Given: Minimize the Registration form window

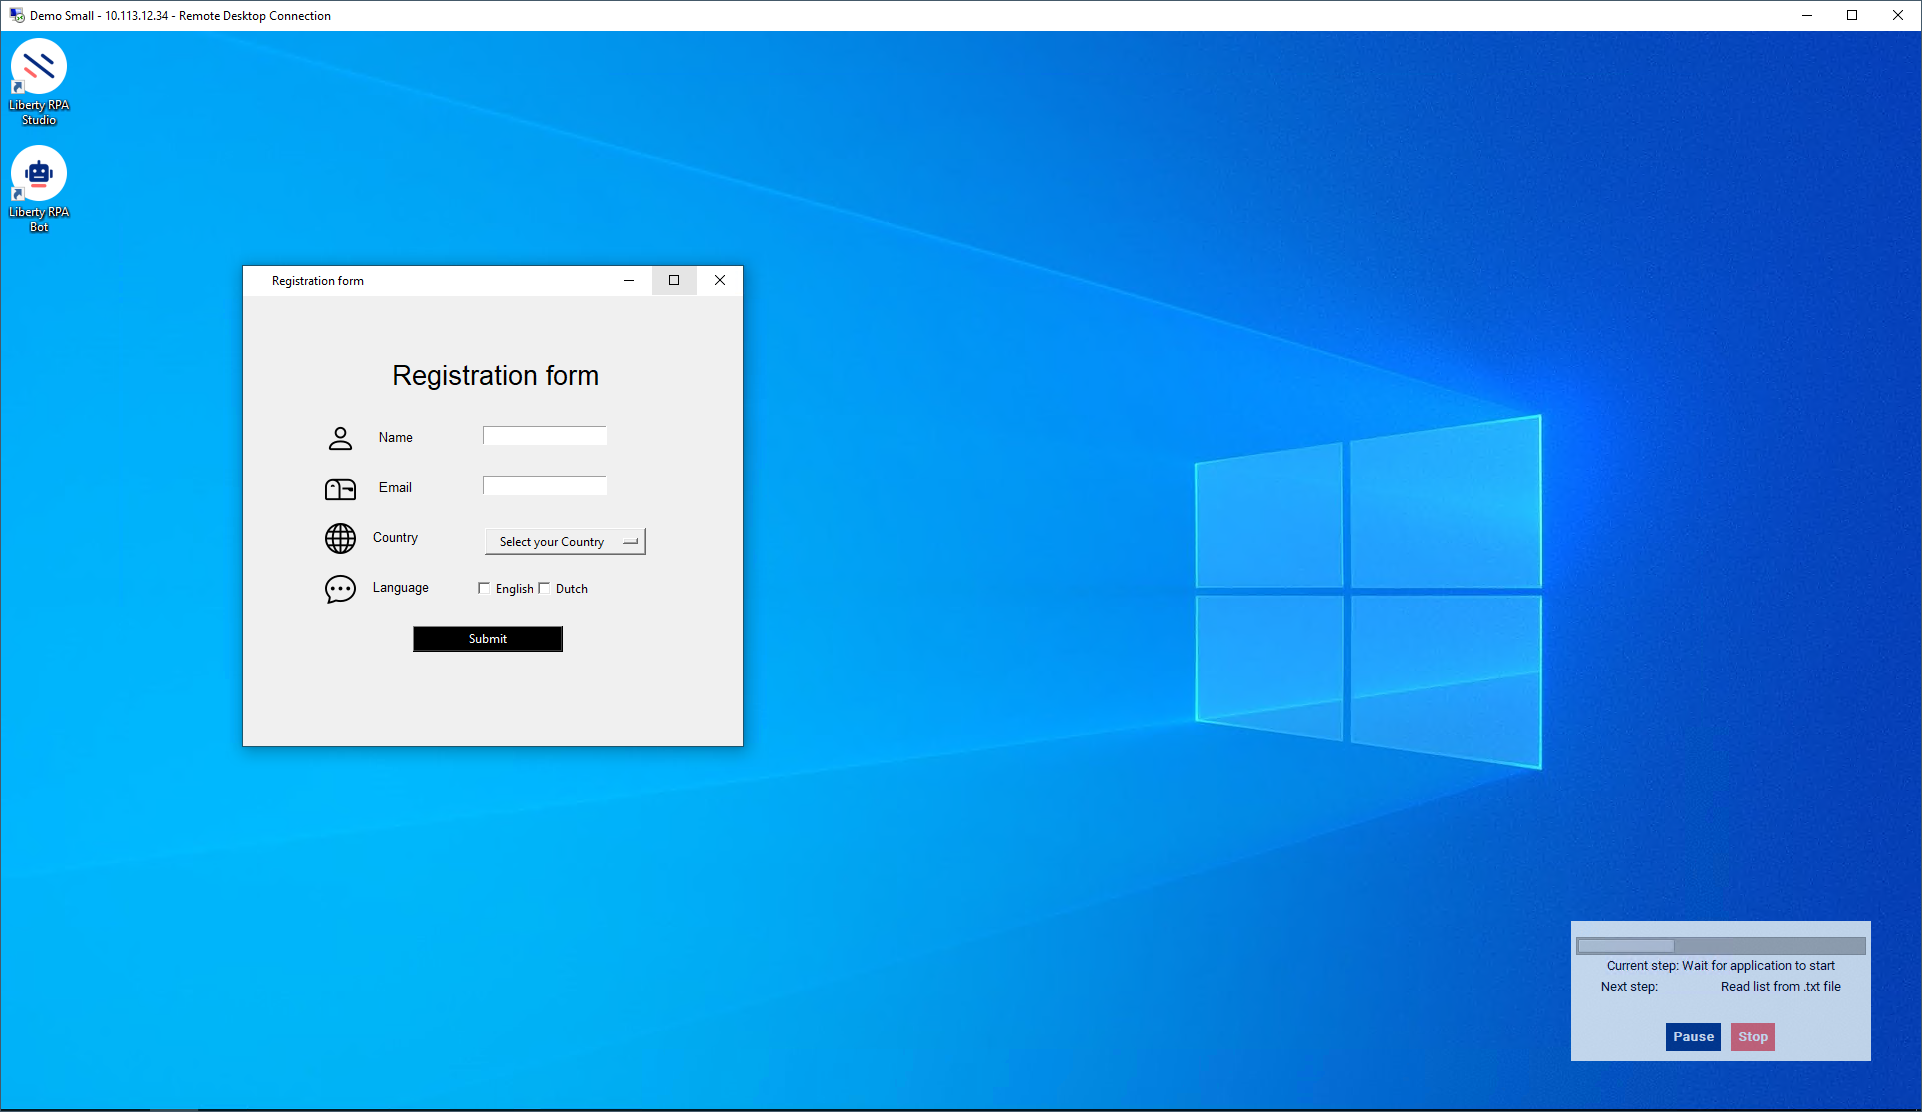Looking at the screenshot, I should click(x=629, y=281).
